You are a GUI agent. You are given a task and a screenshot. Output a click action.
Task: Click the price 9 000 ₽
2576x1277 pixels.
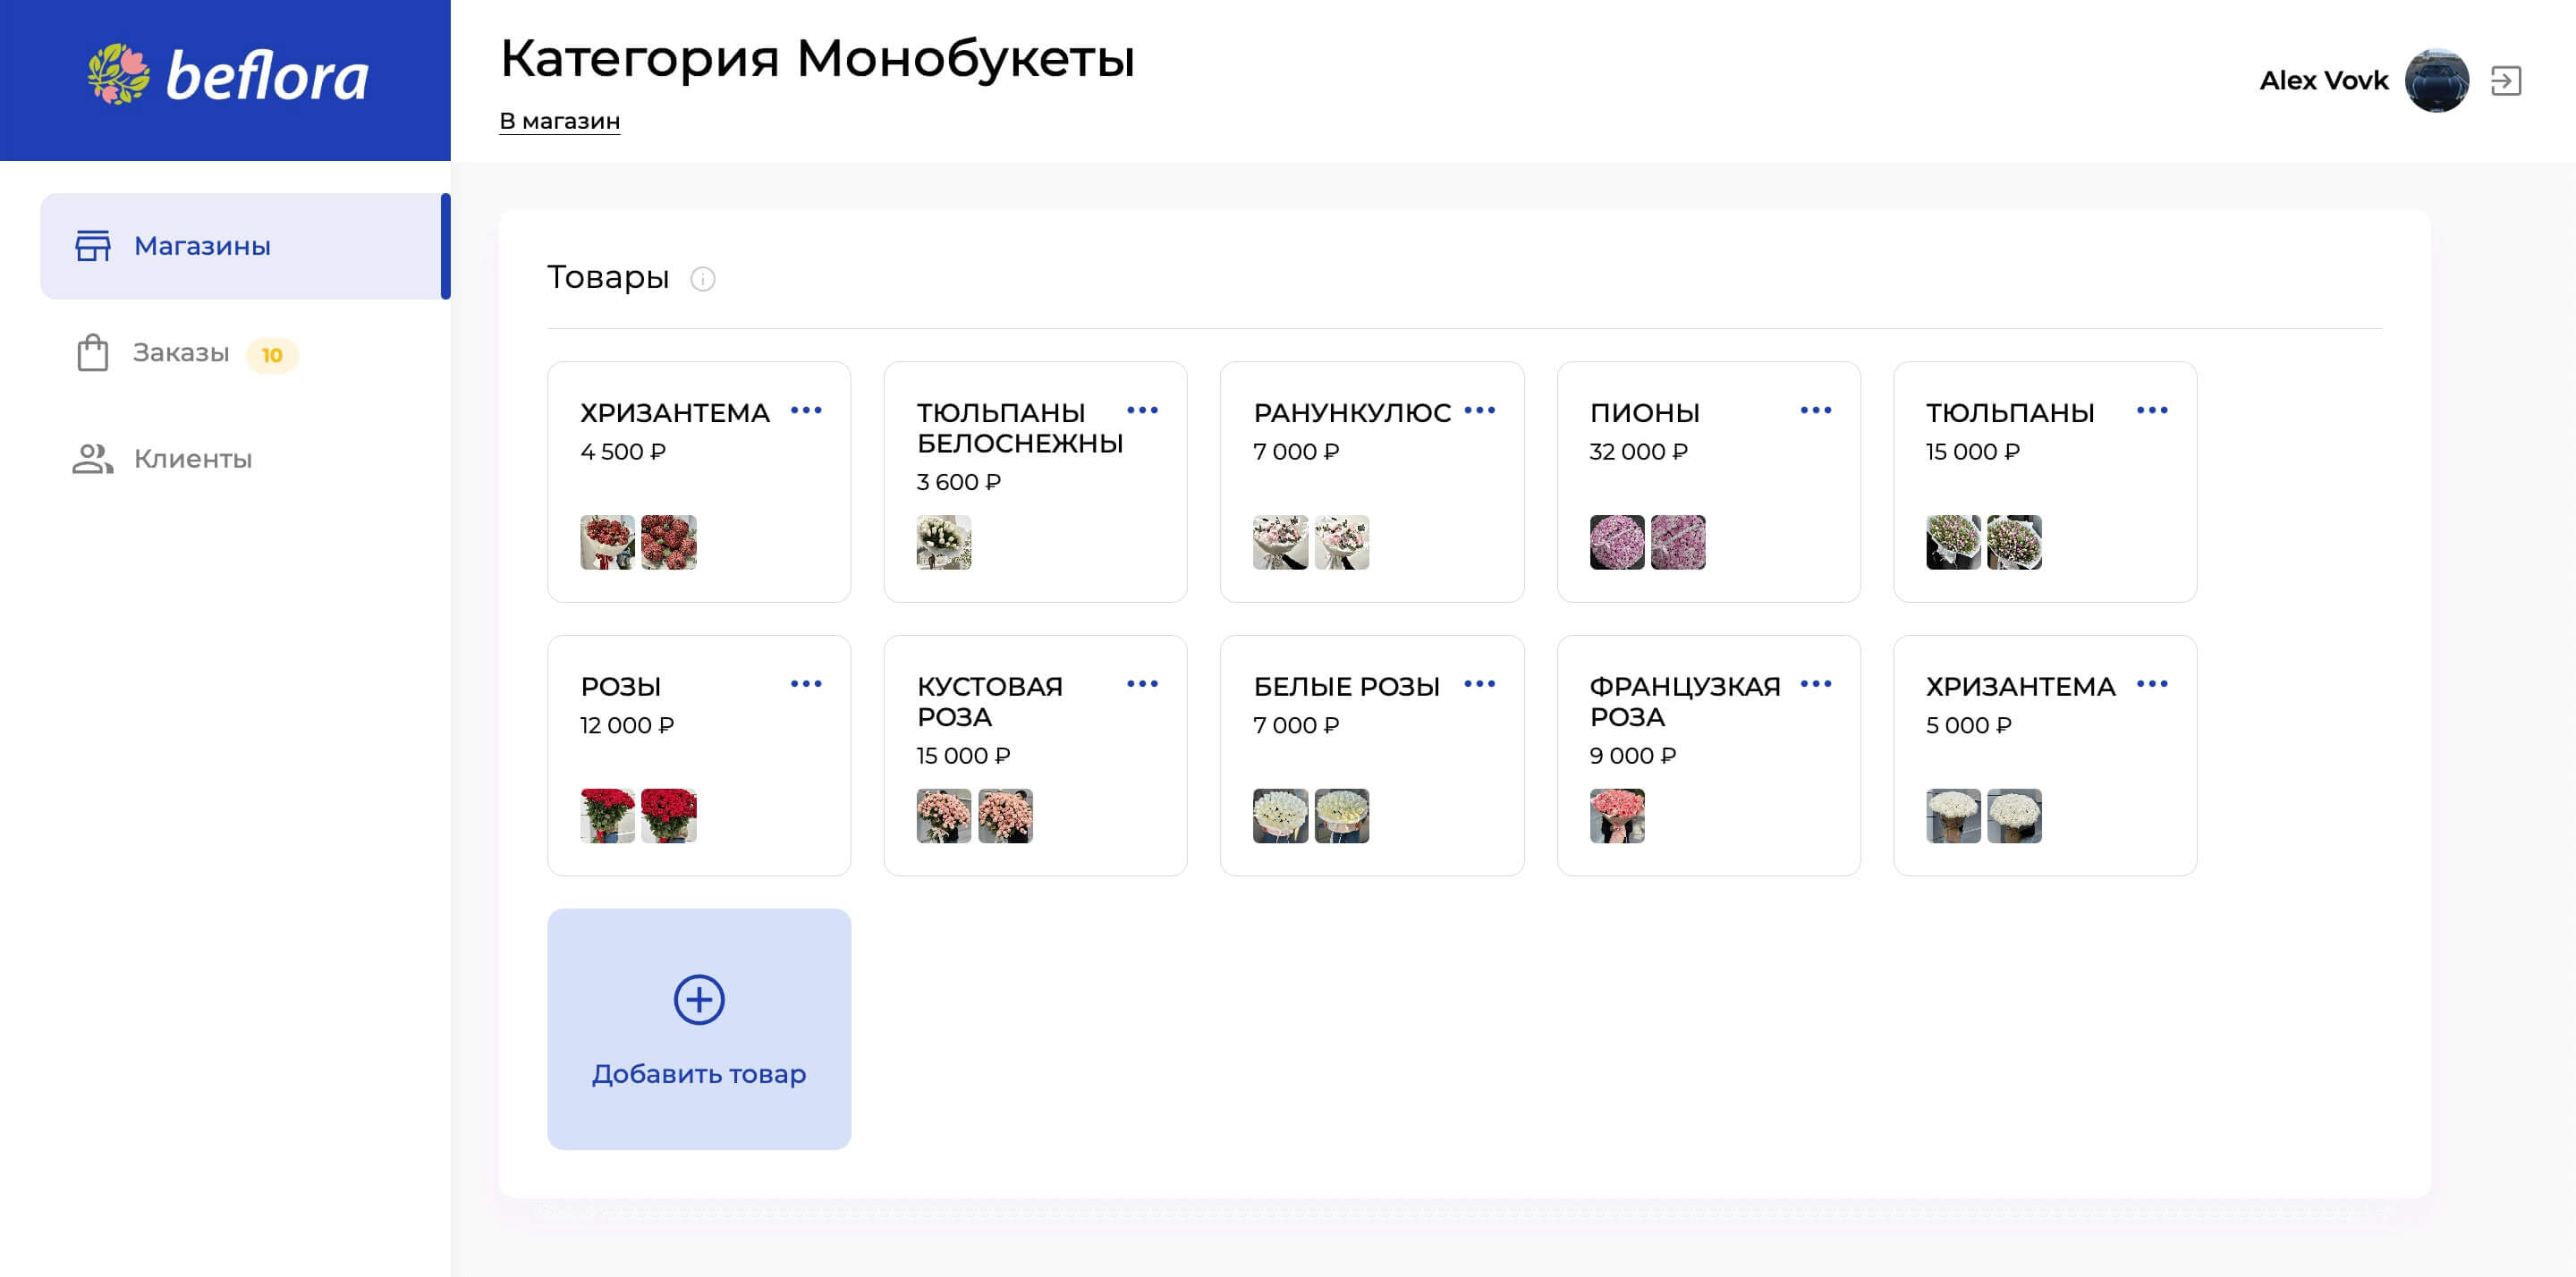click(1632, 756)
